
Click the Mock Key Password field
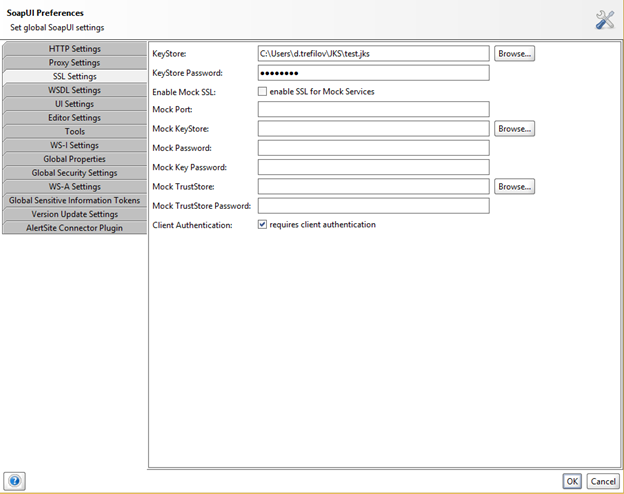374,167
